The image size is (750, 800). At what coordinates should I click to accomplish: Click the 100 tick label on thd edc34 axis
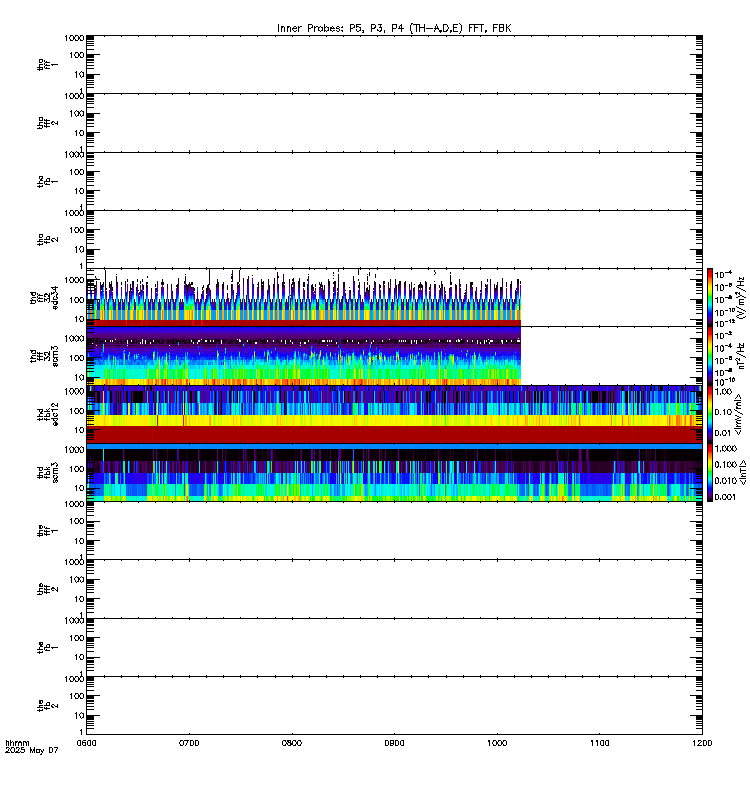[x=77, y=299]
